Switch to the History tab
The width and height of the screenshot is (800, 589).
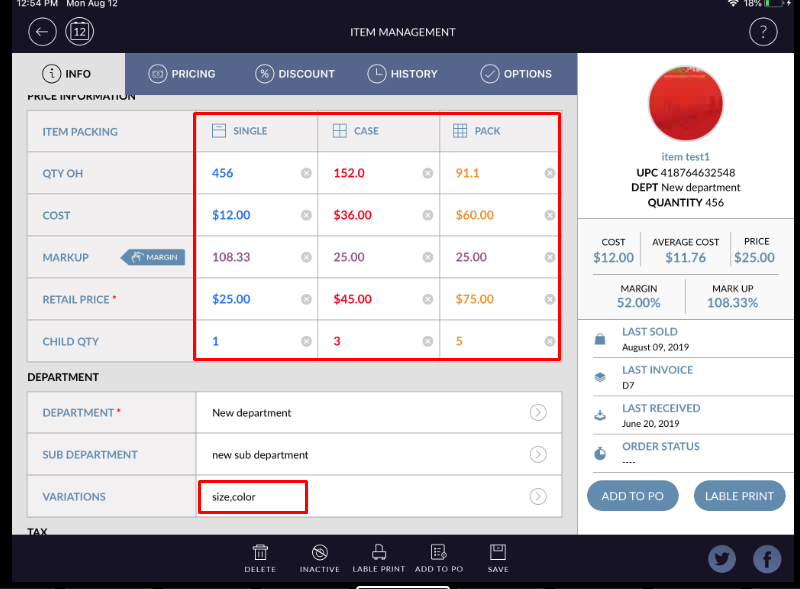tap(402, 73)
